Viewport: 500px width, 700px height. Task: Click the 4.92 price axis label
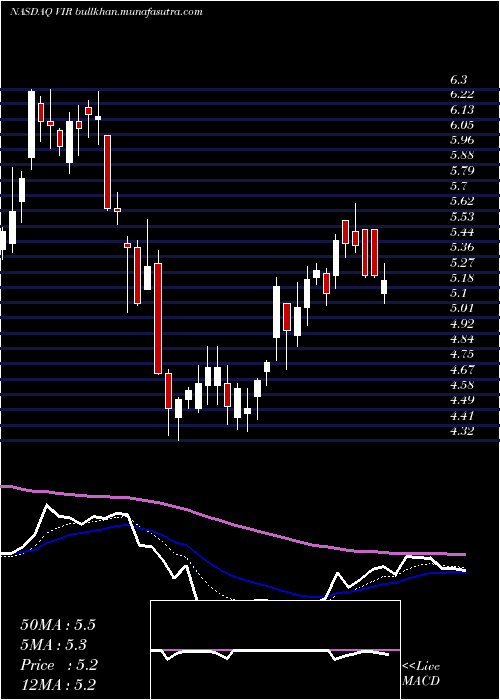[462, 323]
